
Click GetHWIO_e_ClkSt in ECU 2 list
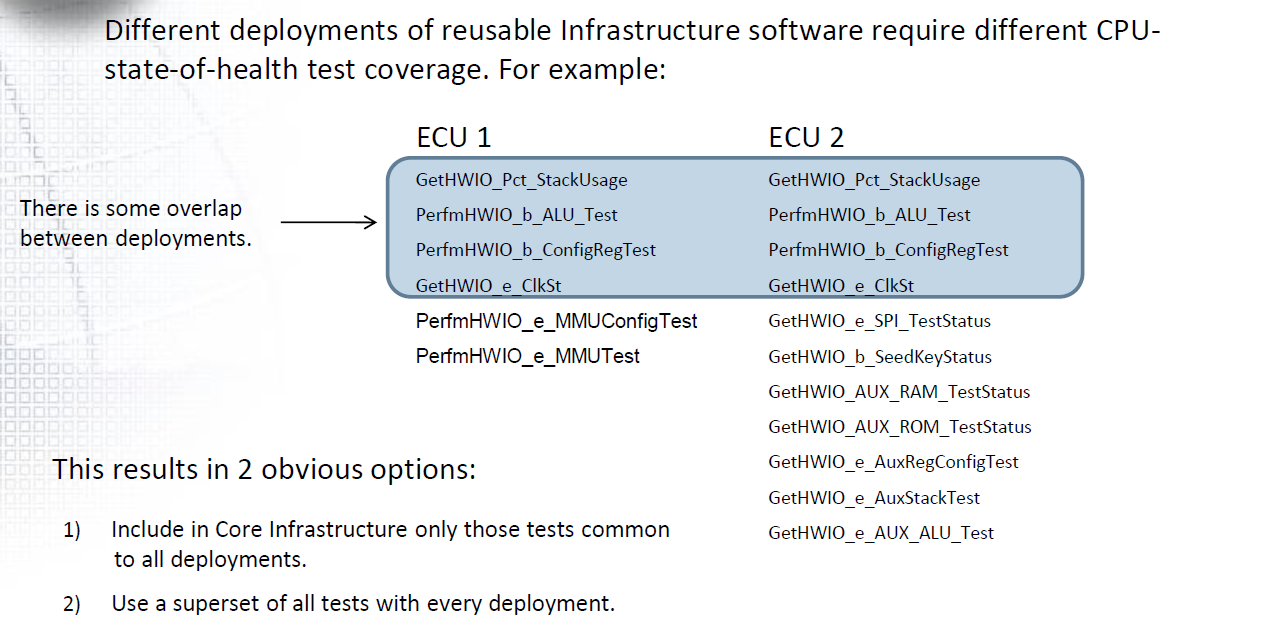click(x=840, y=286)
